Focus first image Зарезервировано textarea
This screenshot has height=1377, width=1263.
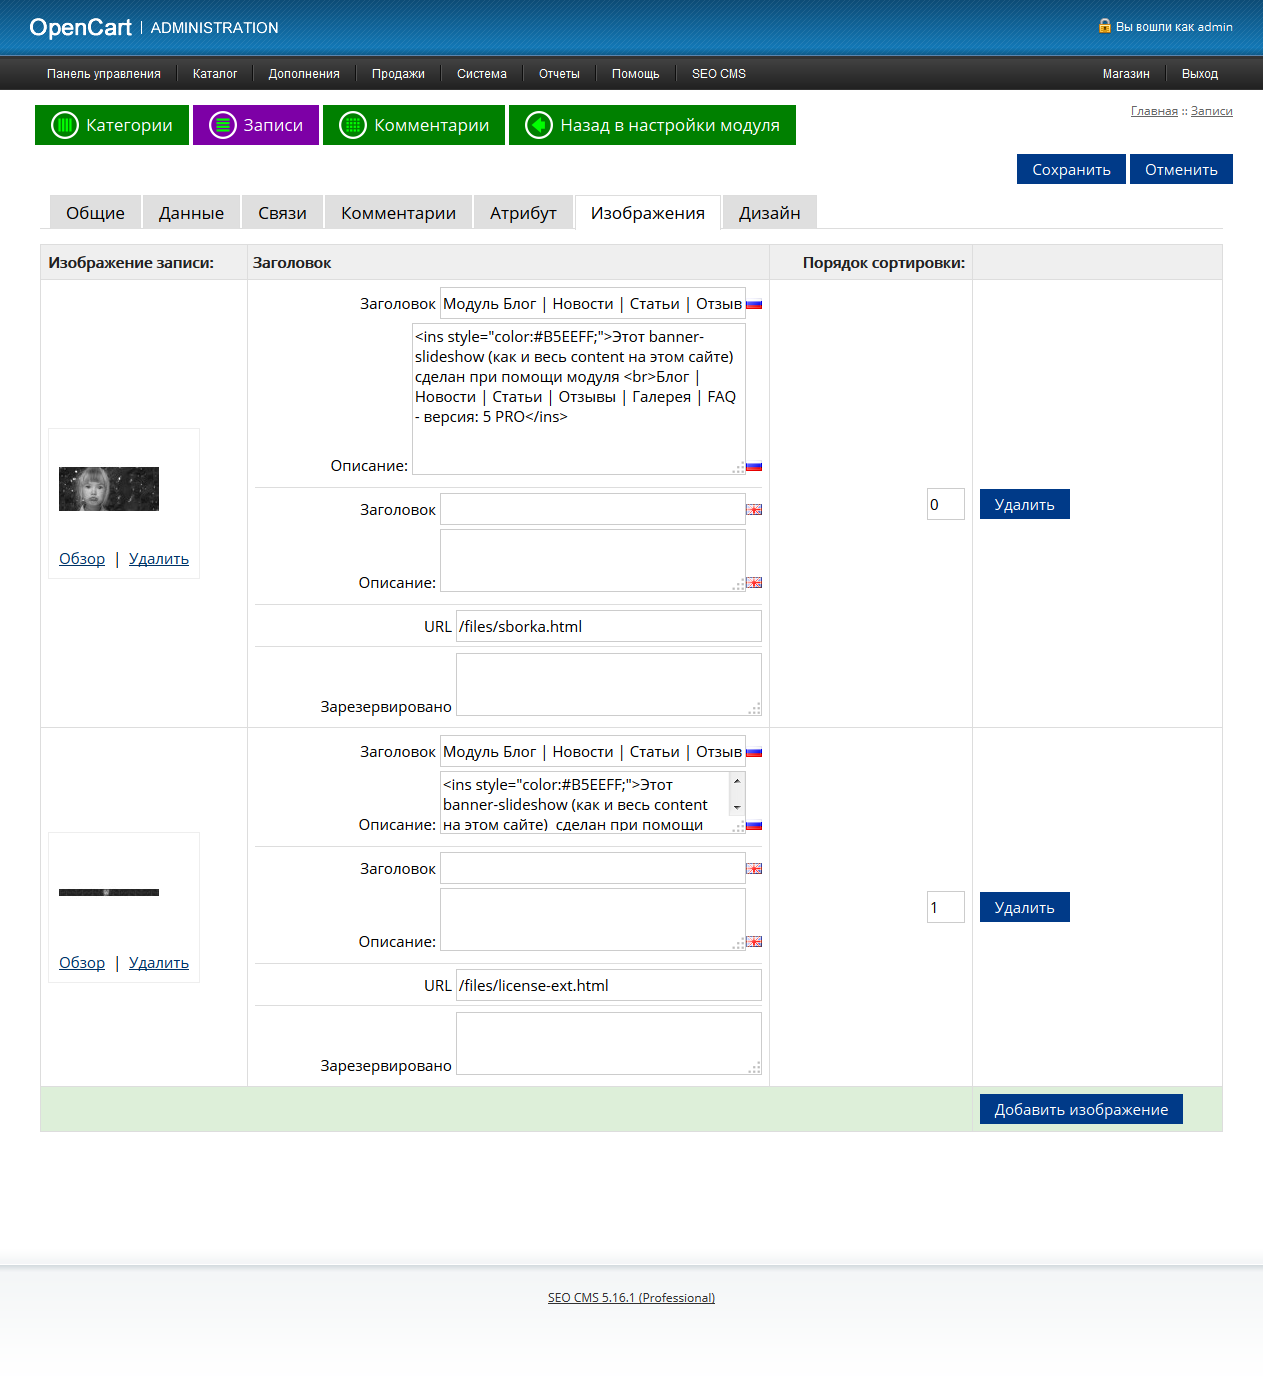click(x=609, y=684)
